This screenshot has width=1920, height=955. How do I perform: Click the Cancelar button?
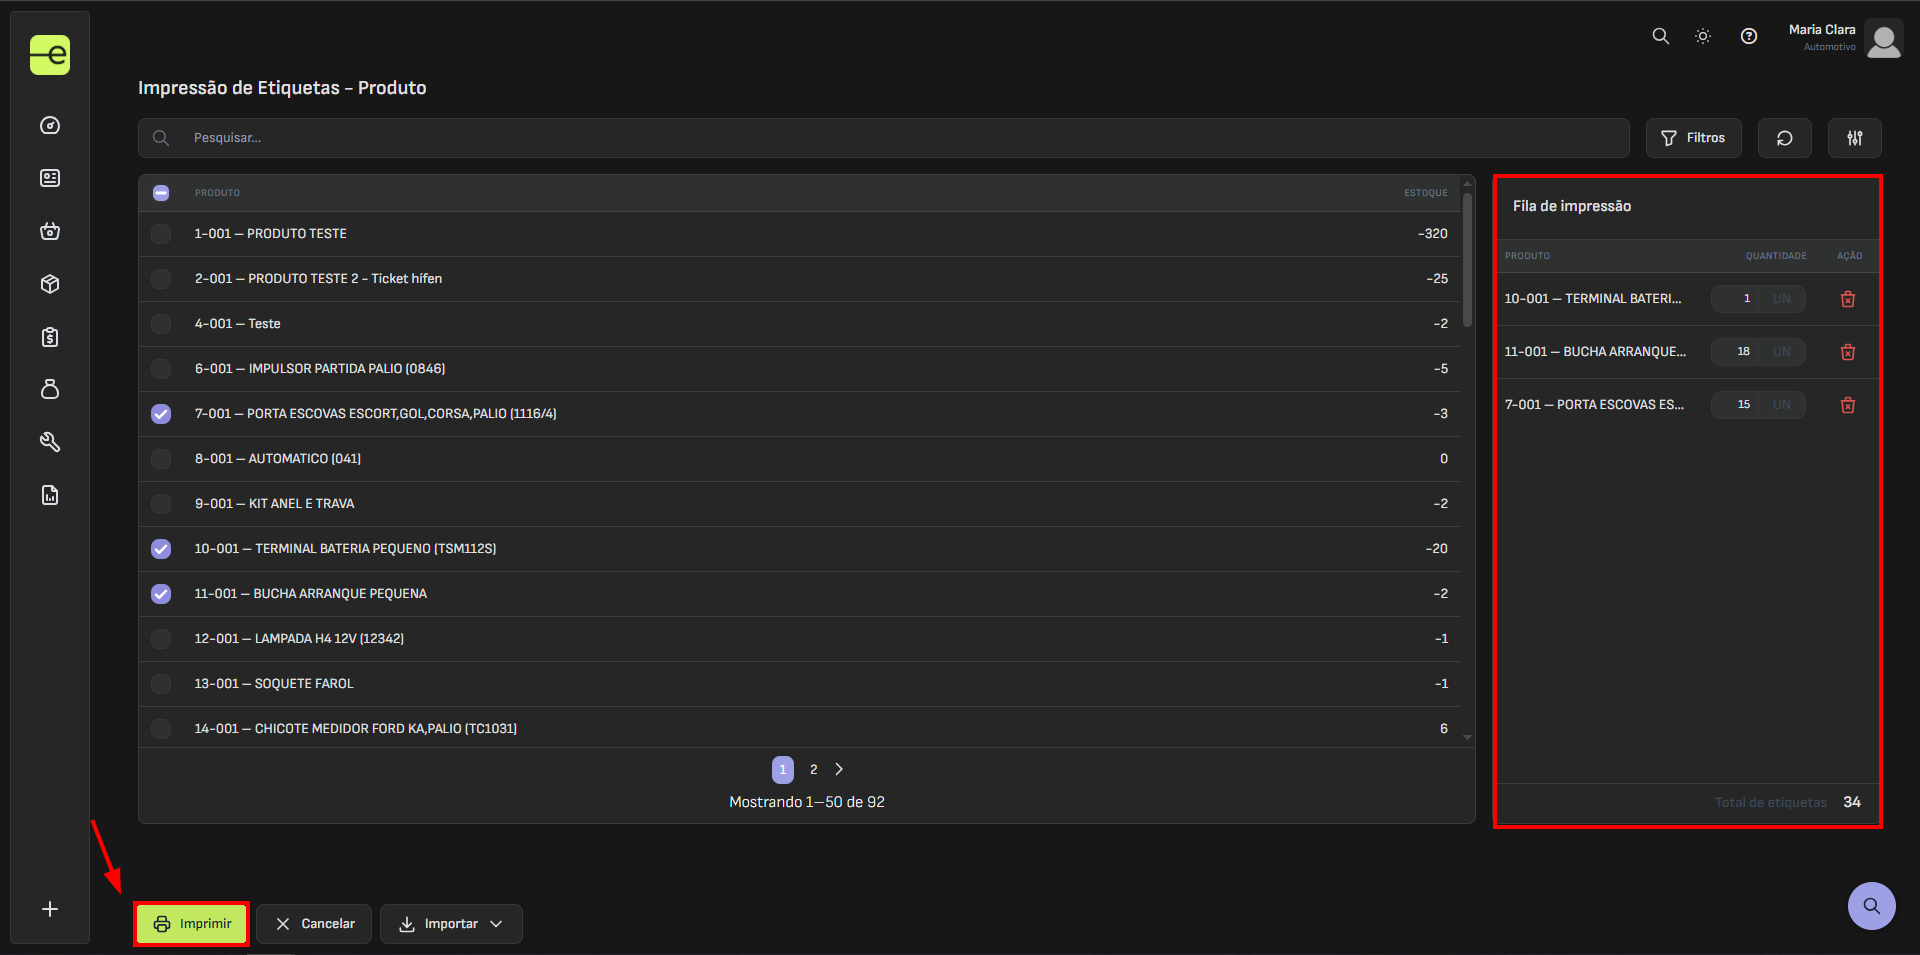point(314,924)
